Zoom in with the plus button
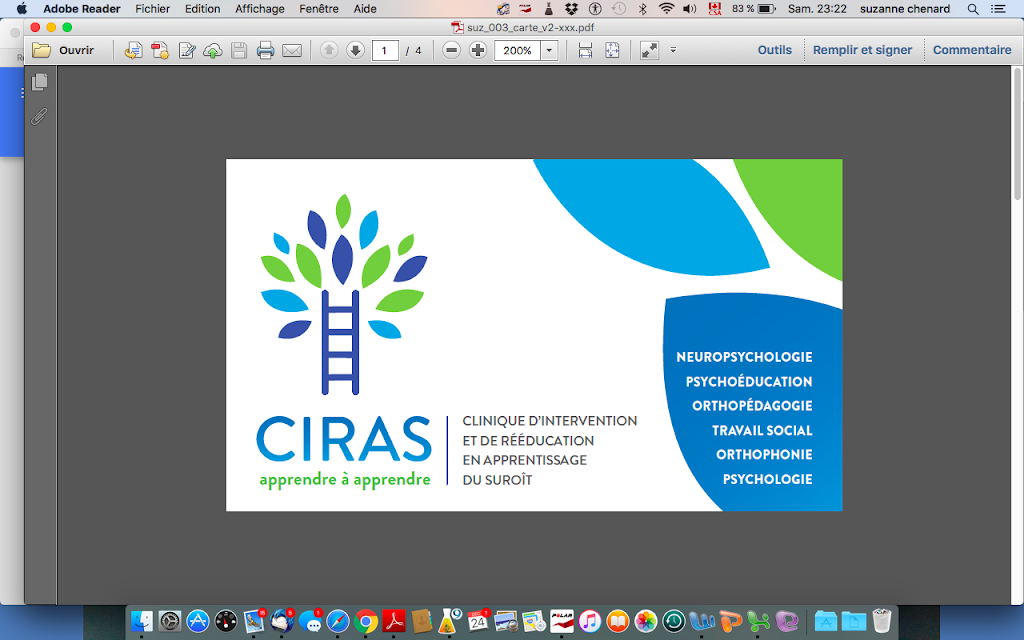Viewport: 1024px width, 640px height. (478, 50)
